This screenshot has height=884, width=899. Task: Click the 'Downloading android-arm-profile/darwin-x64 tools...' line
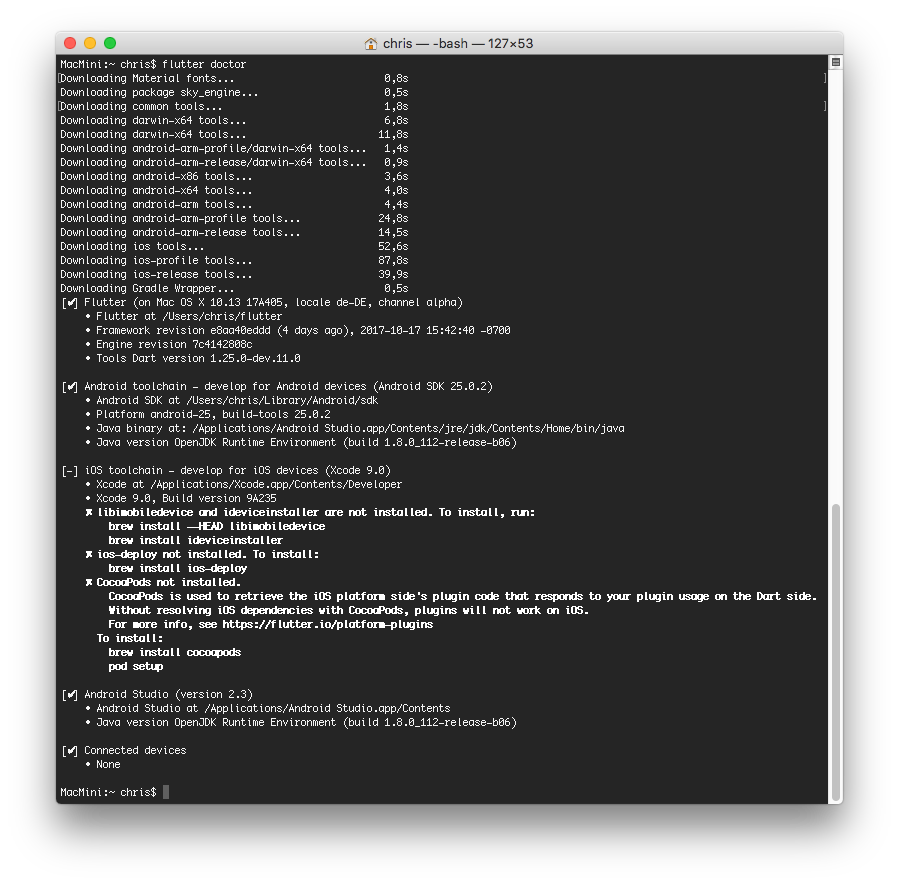234,148
